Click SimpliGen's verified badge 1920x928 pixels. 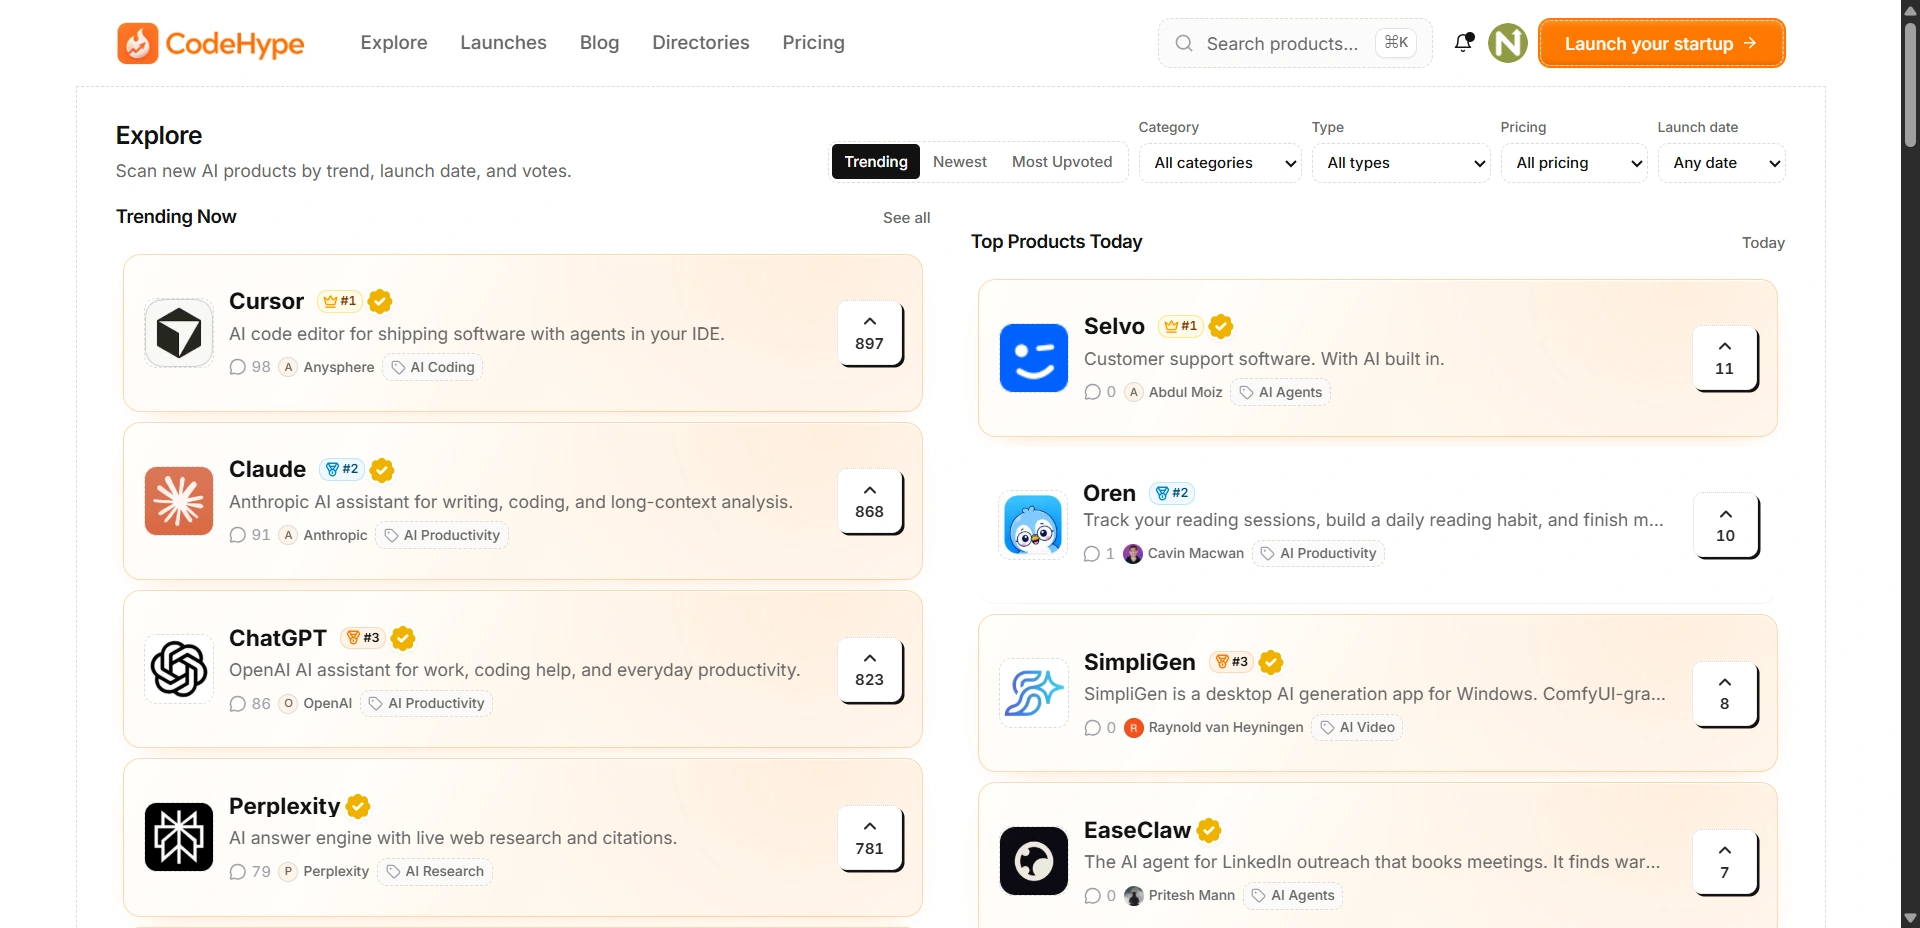1271,662
